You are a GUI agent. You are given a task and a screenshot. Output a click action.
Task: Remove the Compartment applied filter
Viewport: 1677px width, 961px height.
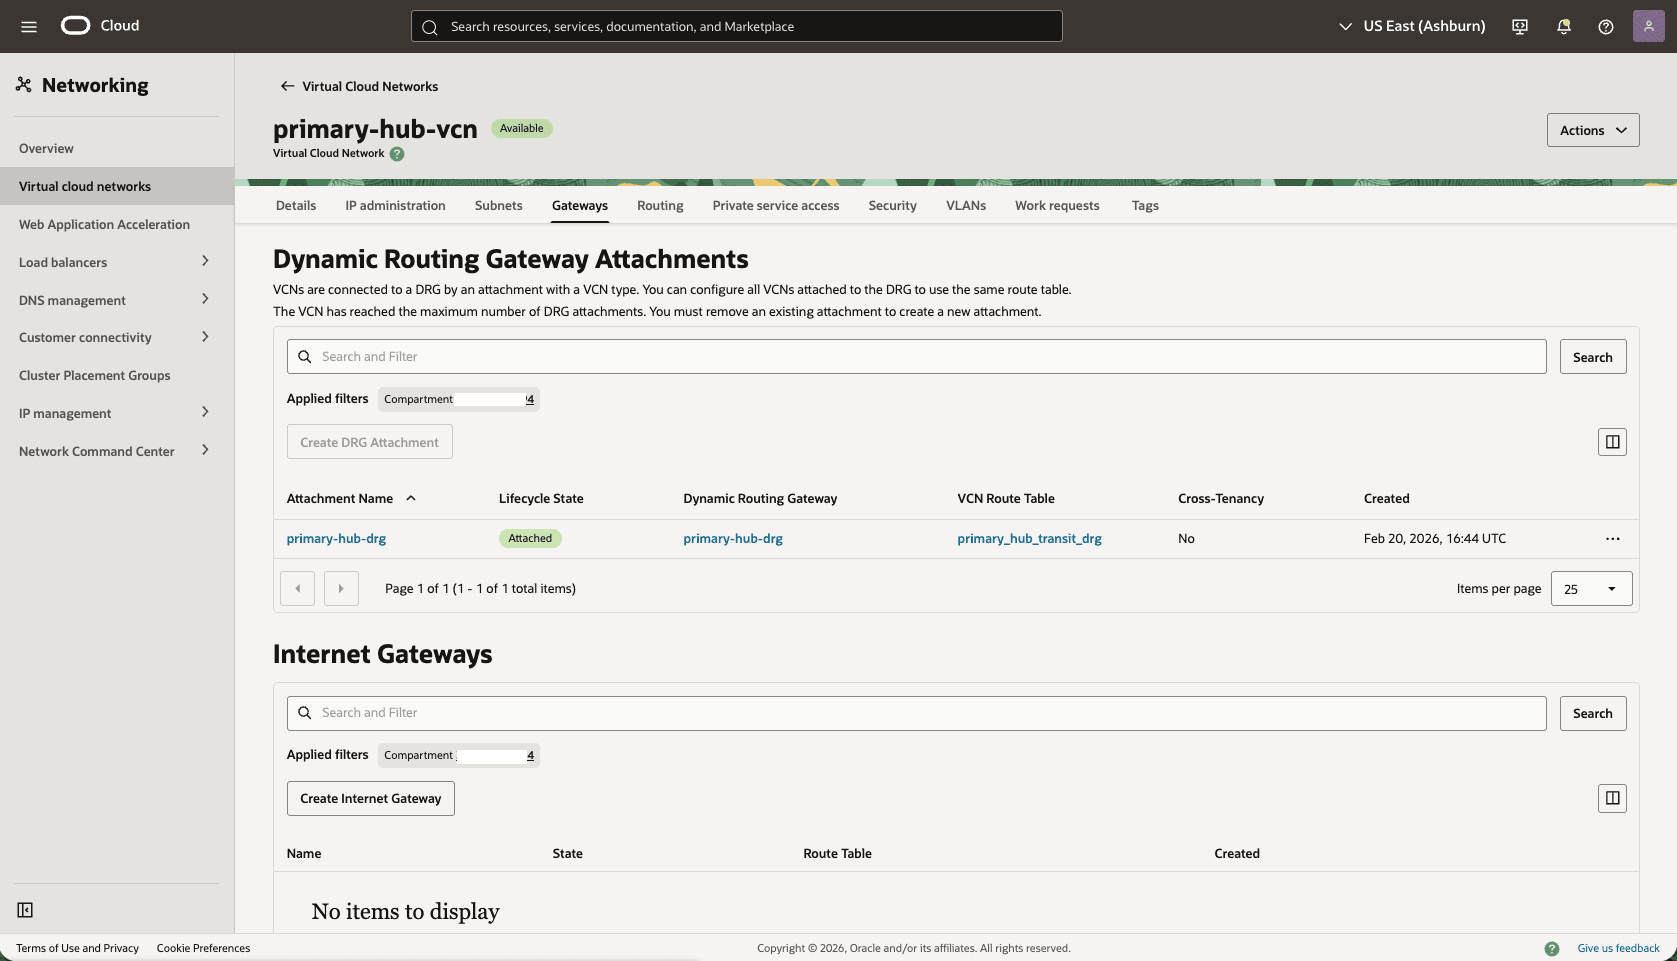[x=530, y=399]
